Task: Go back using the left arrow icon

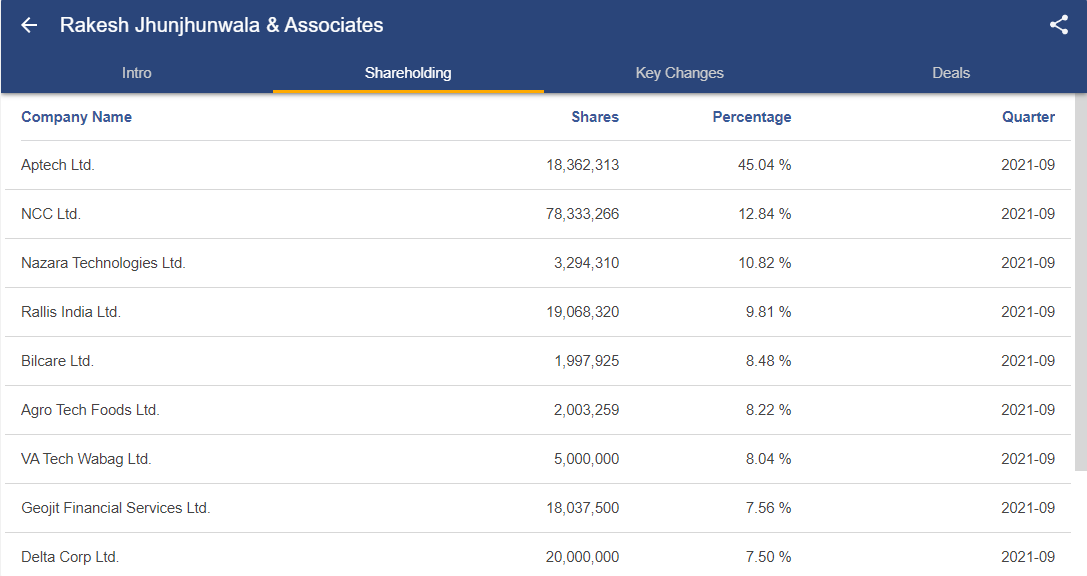Action: 29,26
